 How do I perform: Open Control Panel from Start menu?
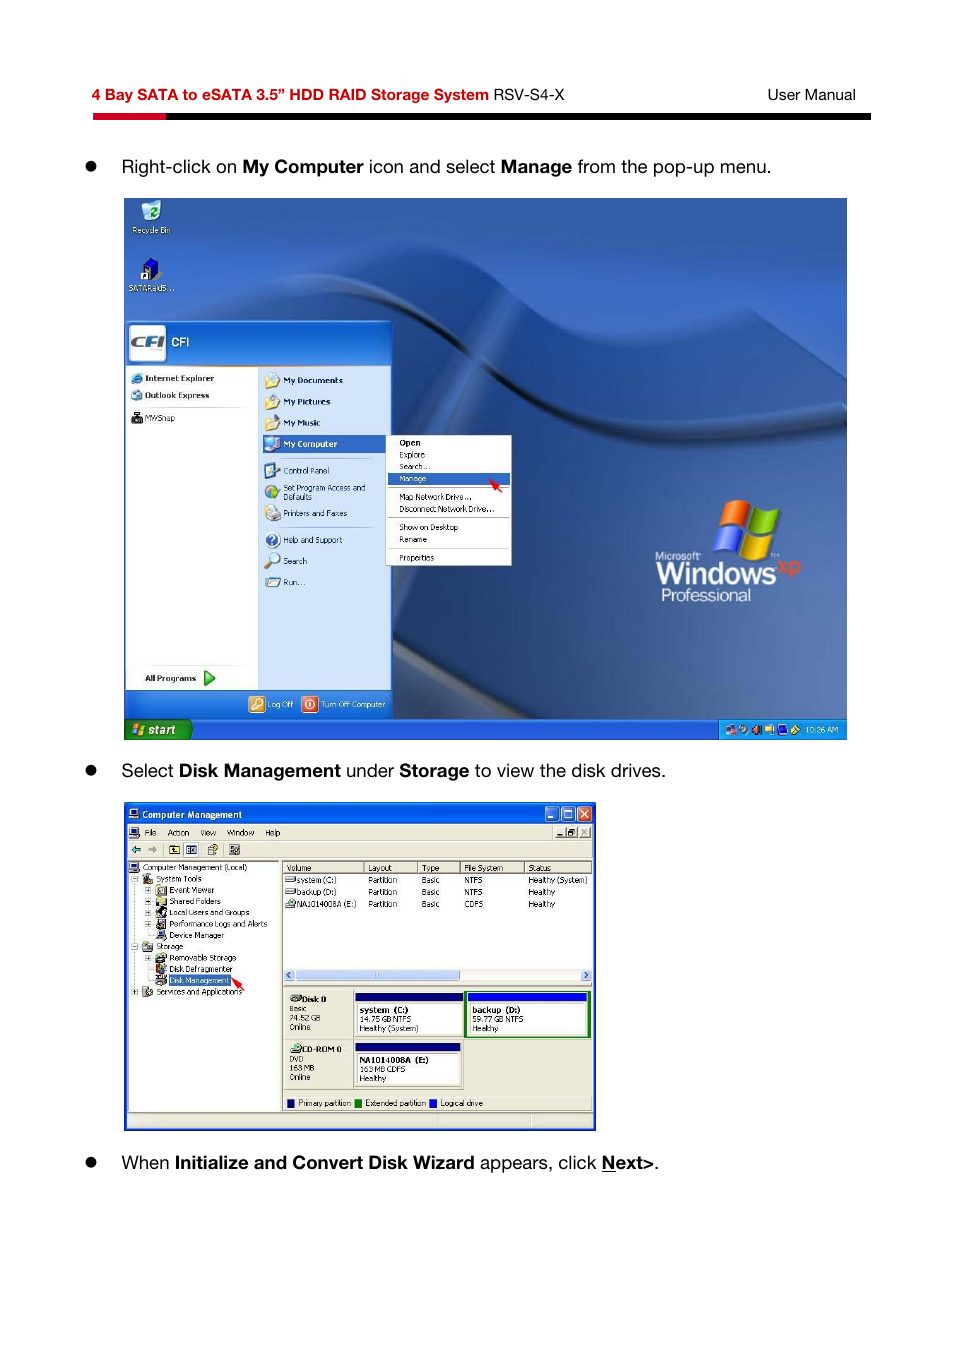click(x=297, y=470)
